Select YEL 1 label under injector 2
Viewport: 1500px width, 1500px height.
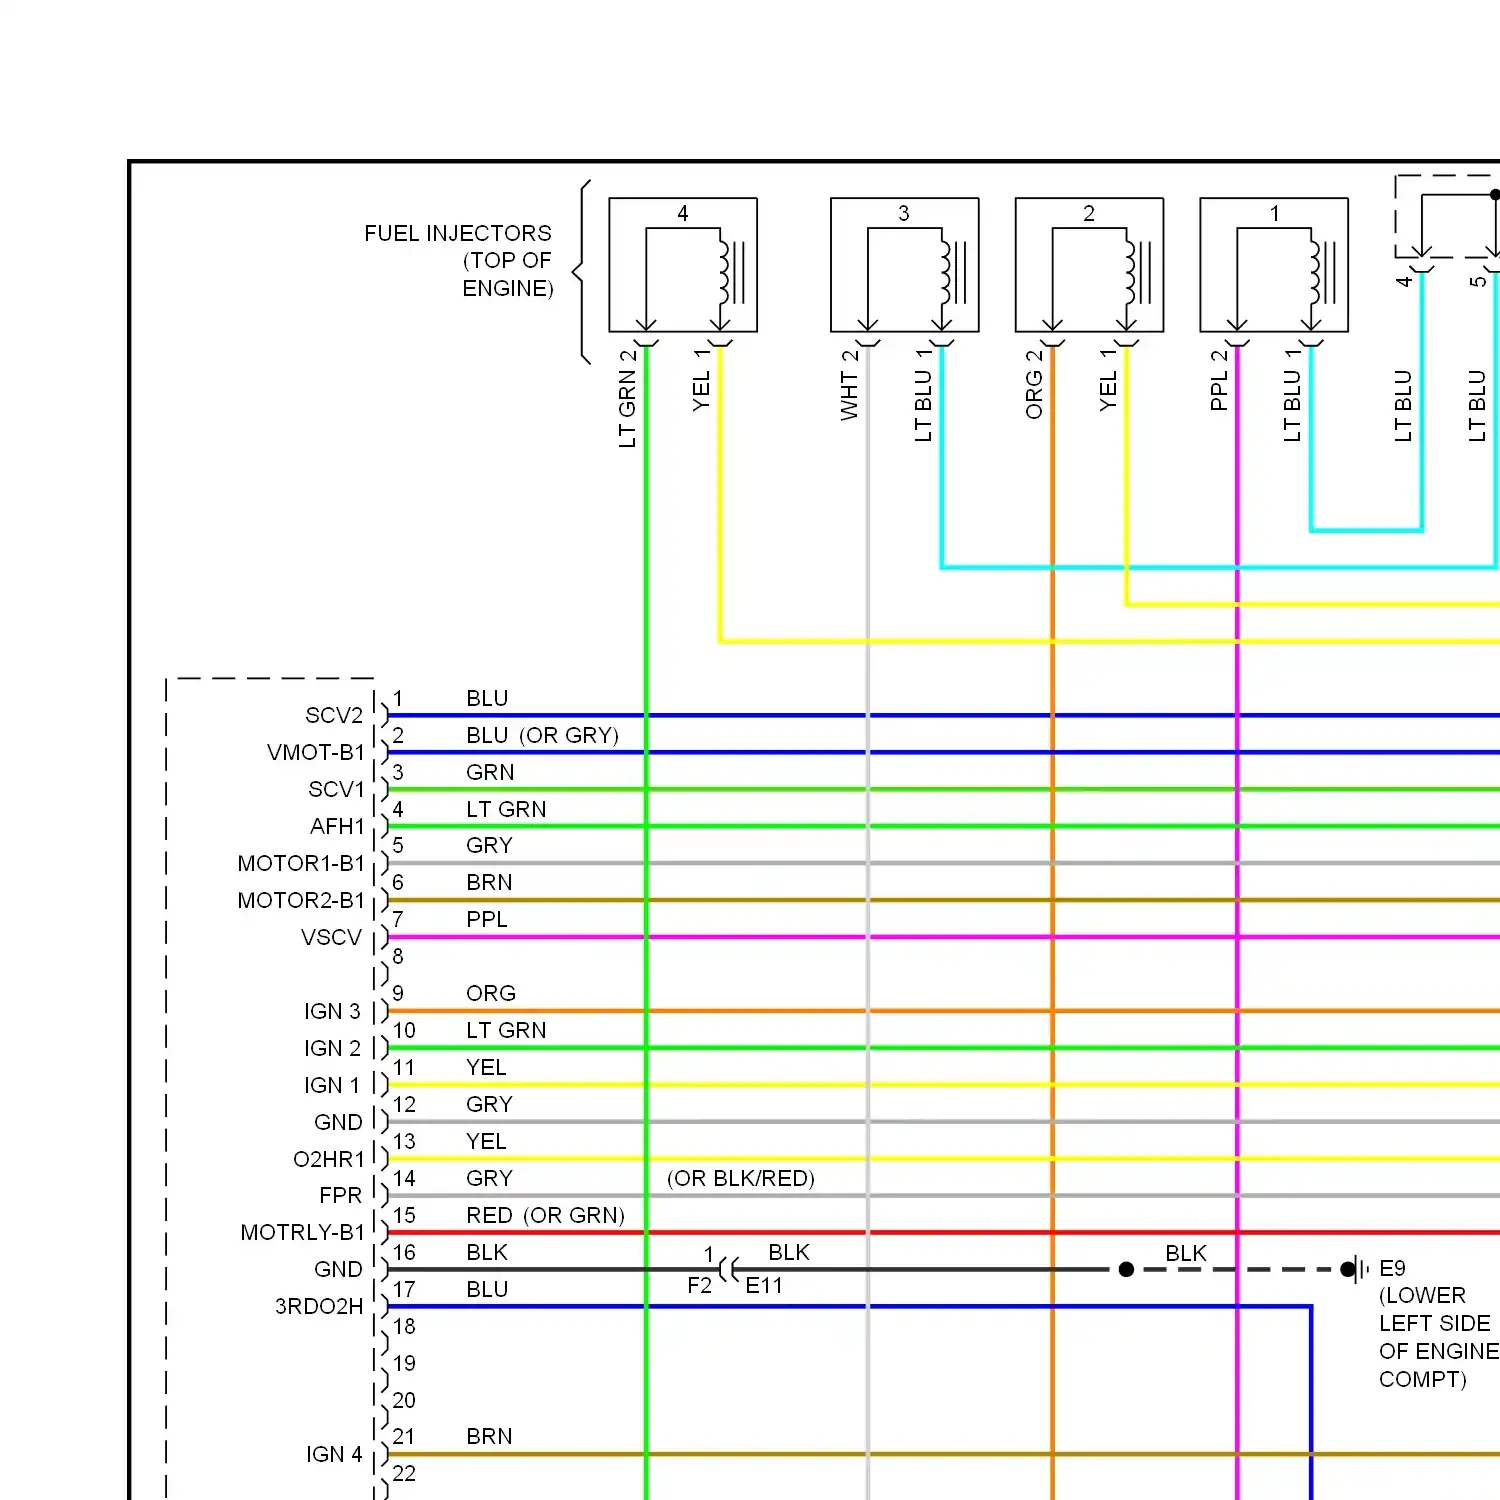(x=1109, y=380)
